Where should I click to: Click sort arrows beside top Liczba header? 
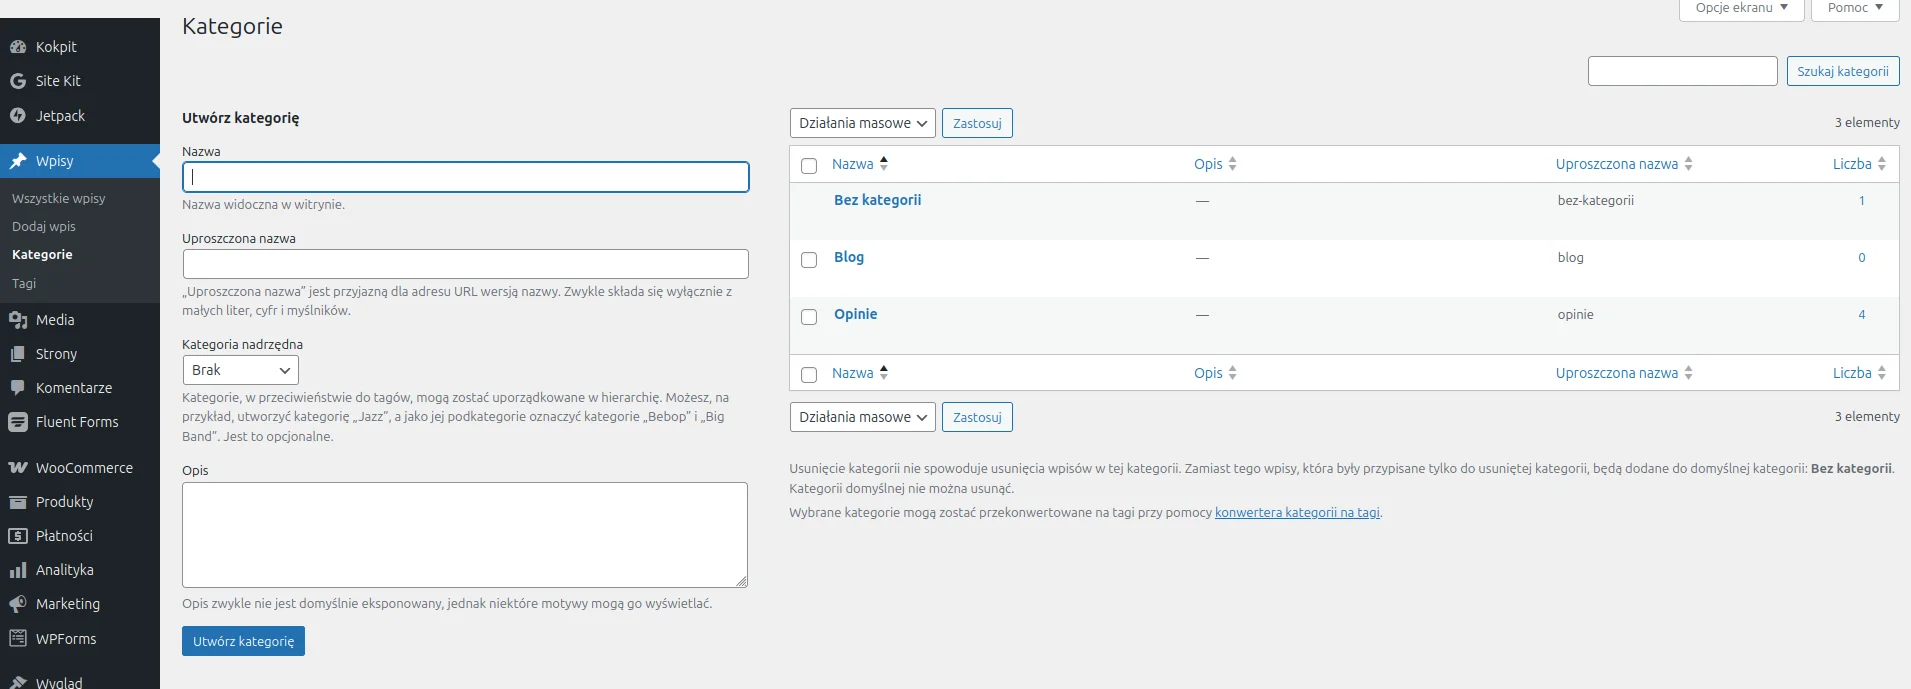click(1881, 164)
